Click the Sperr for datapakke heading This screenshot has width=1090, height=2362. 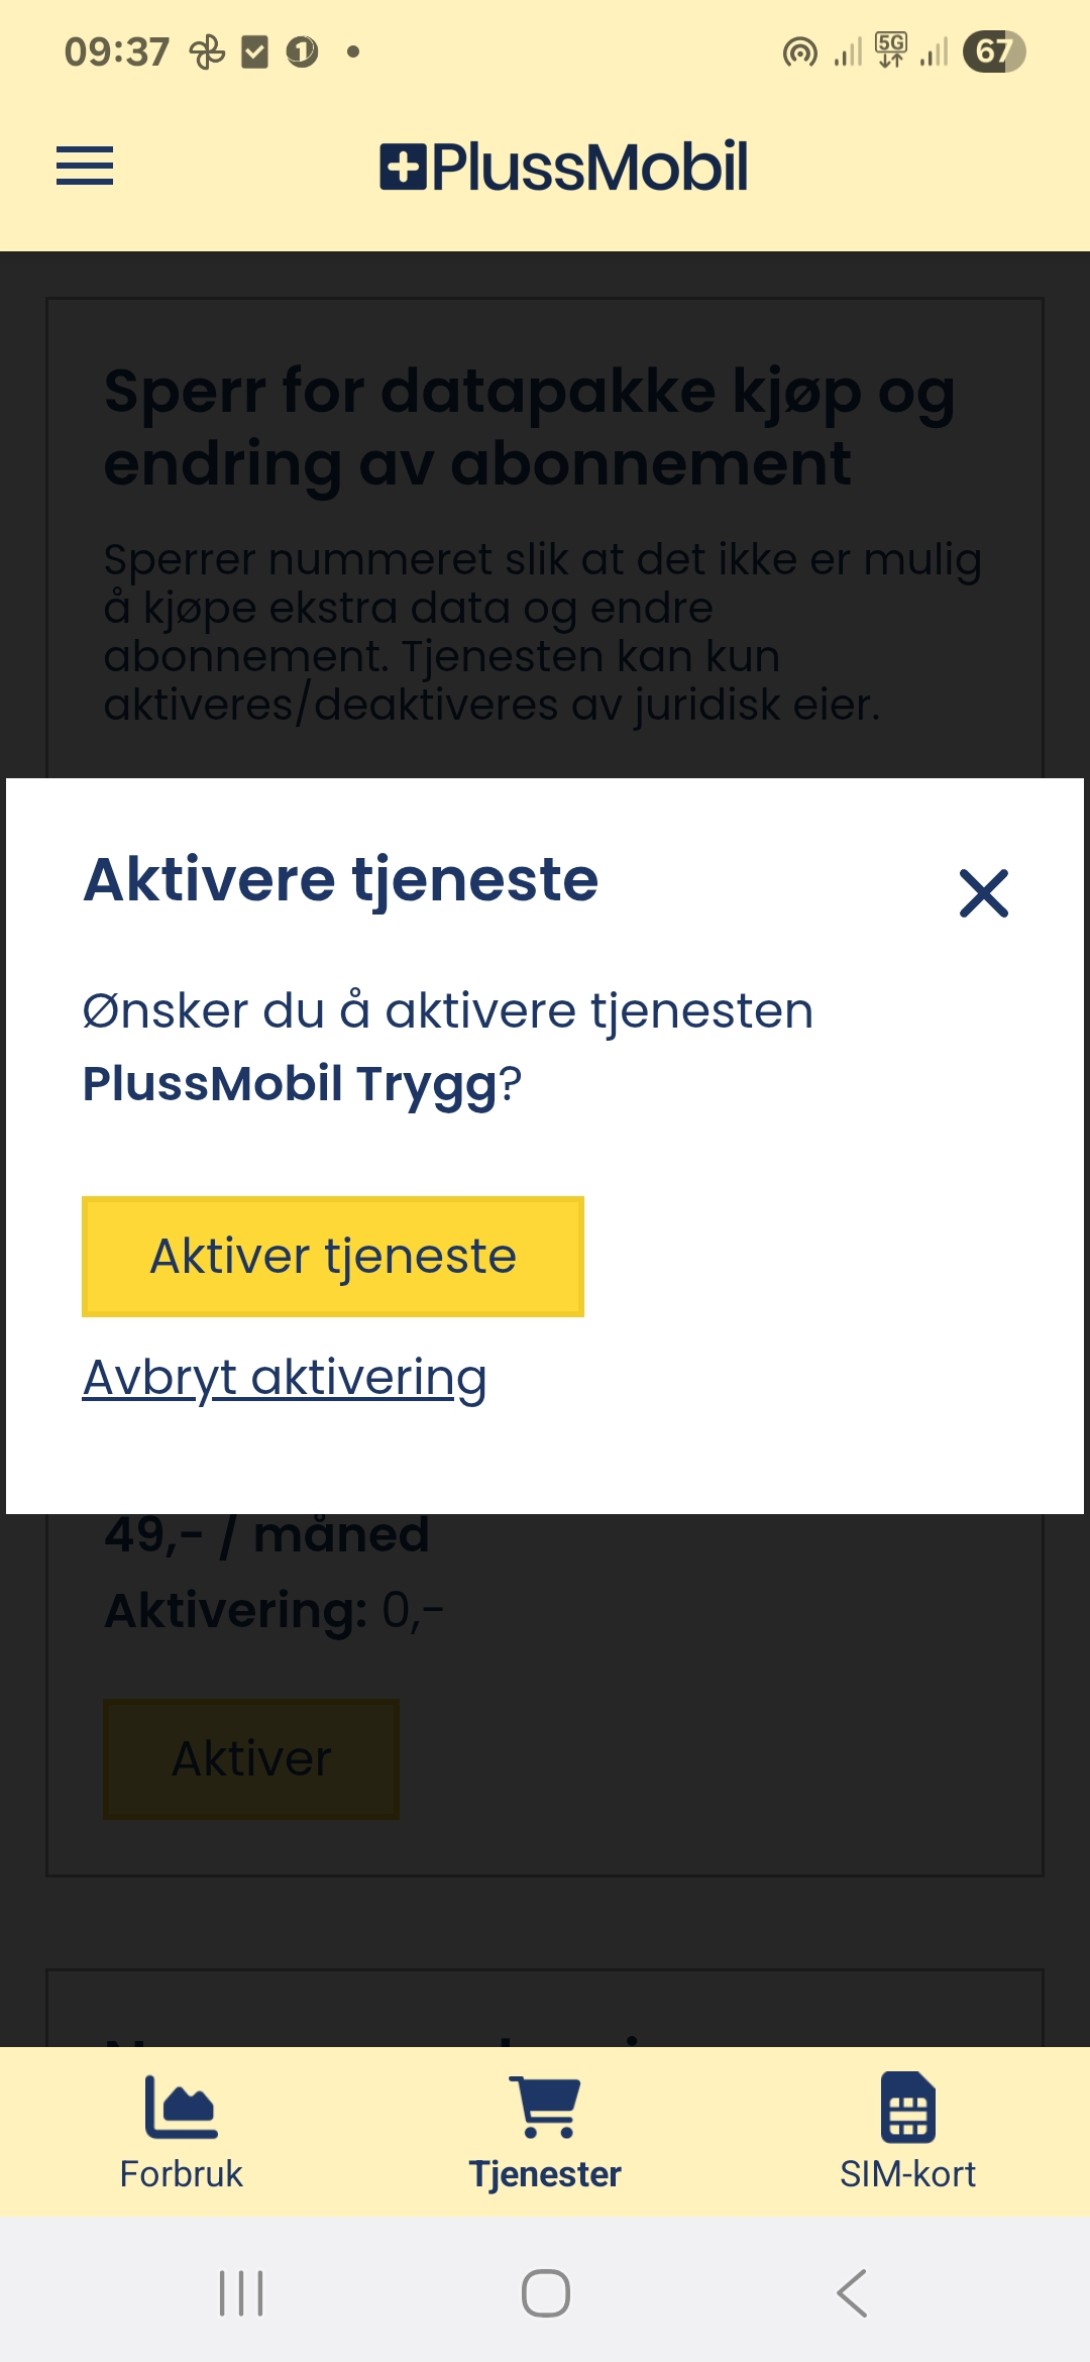pos(530,426)
